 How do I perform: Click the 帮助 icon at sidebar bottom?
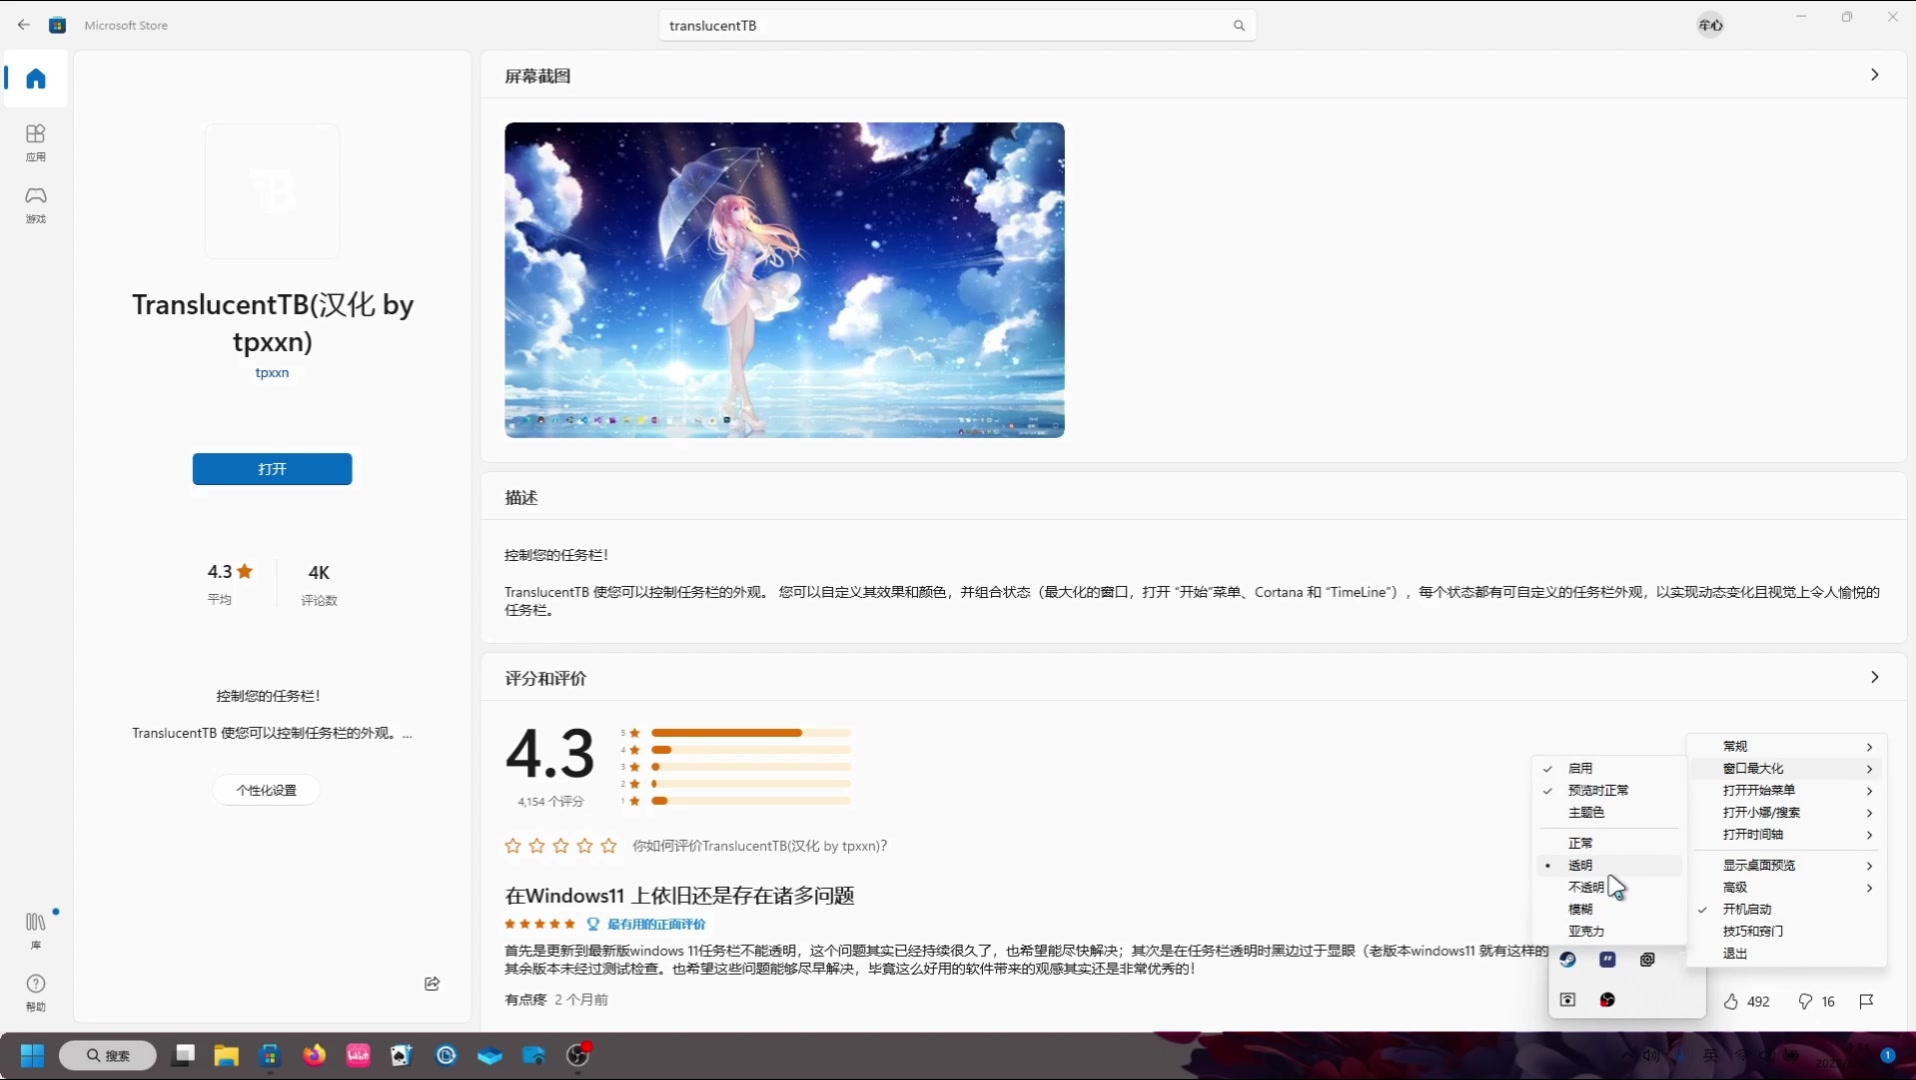(x=35, y=990)
